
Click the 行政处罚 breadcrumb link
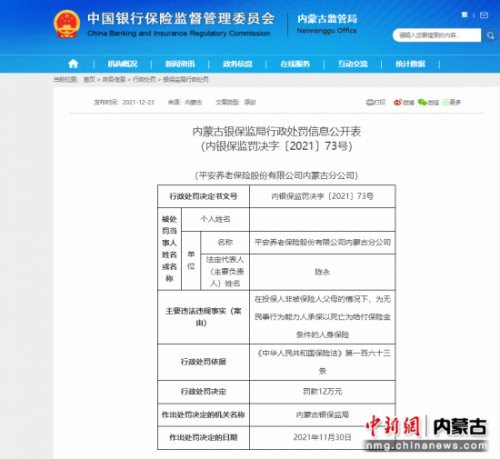144,80
